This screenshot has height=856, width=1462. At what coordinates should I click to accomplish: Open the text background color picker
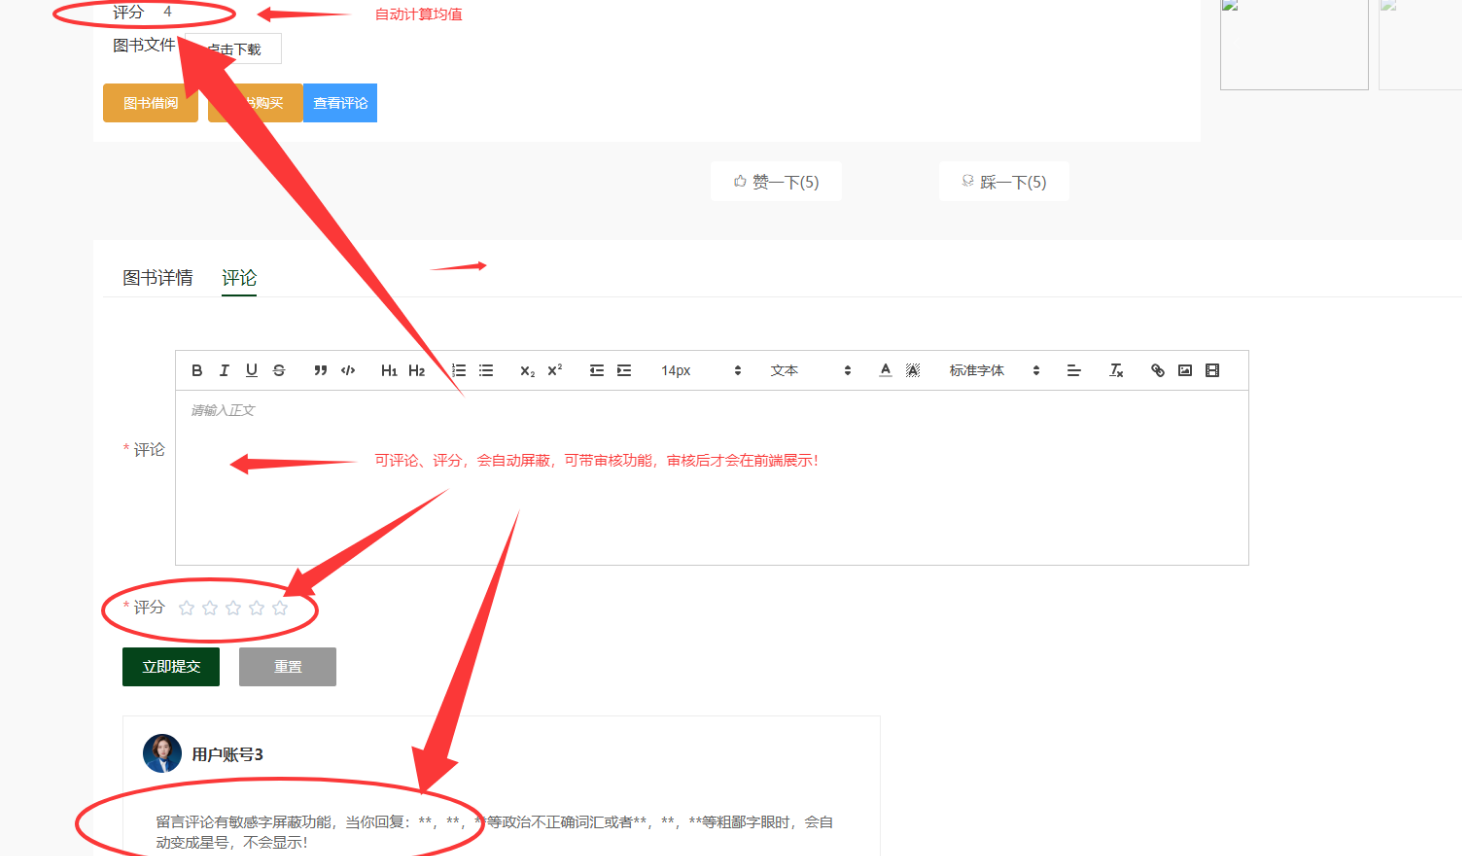tap(913, 370)
